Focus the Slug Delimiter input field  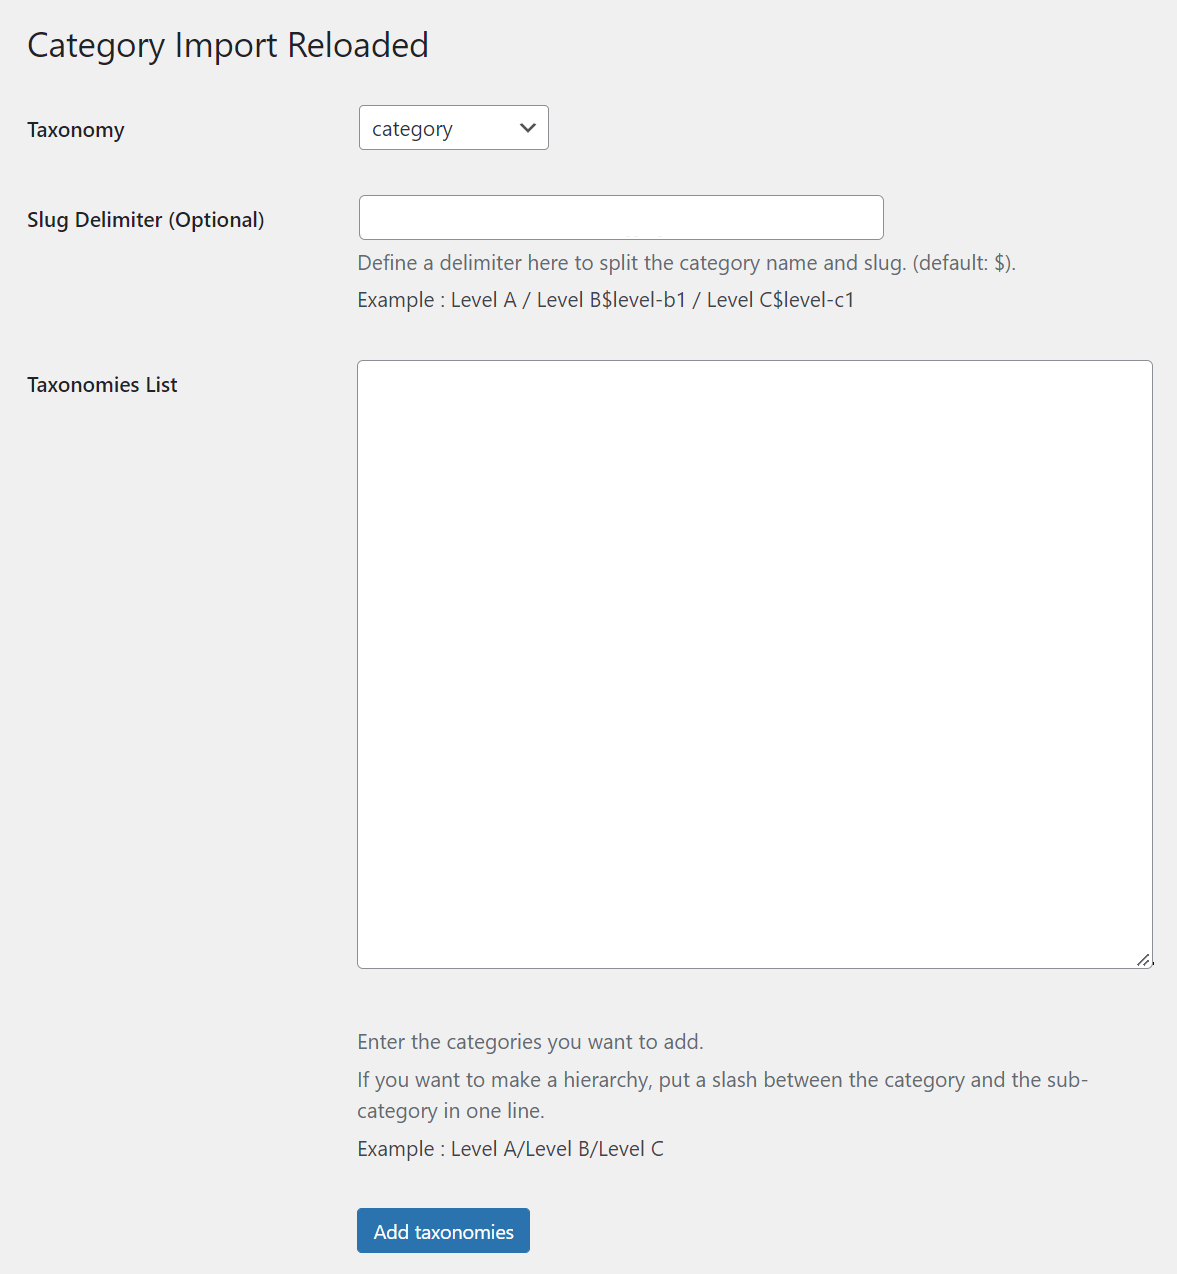click(620, 218)
